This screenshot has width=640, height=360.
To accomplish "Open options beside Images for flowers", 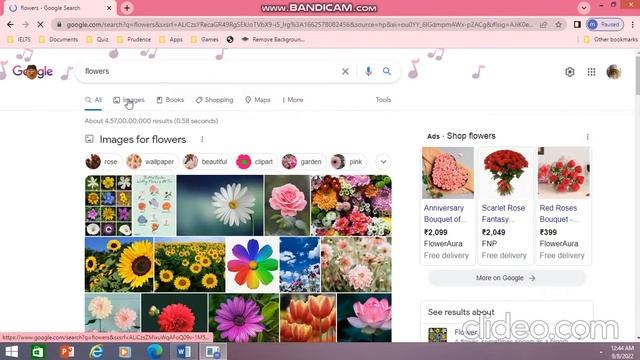I will 202,140.
